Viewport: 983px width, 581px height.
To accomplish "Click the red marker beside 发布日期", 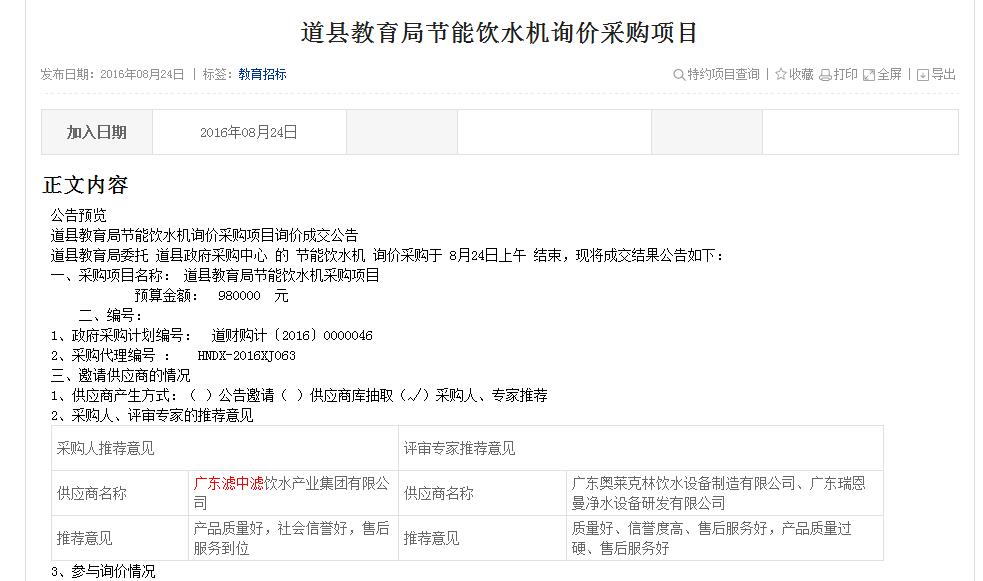I will (x=34, y=72).
